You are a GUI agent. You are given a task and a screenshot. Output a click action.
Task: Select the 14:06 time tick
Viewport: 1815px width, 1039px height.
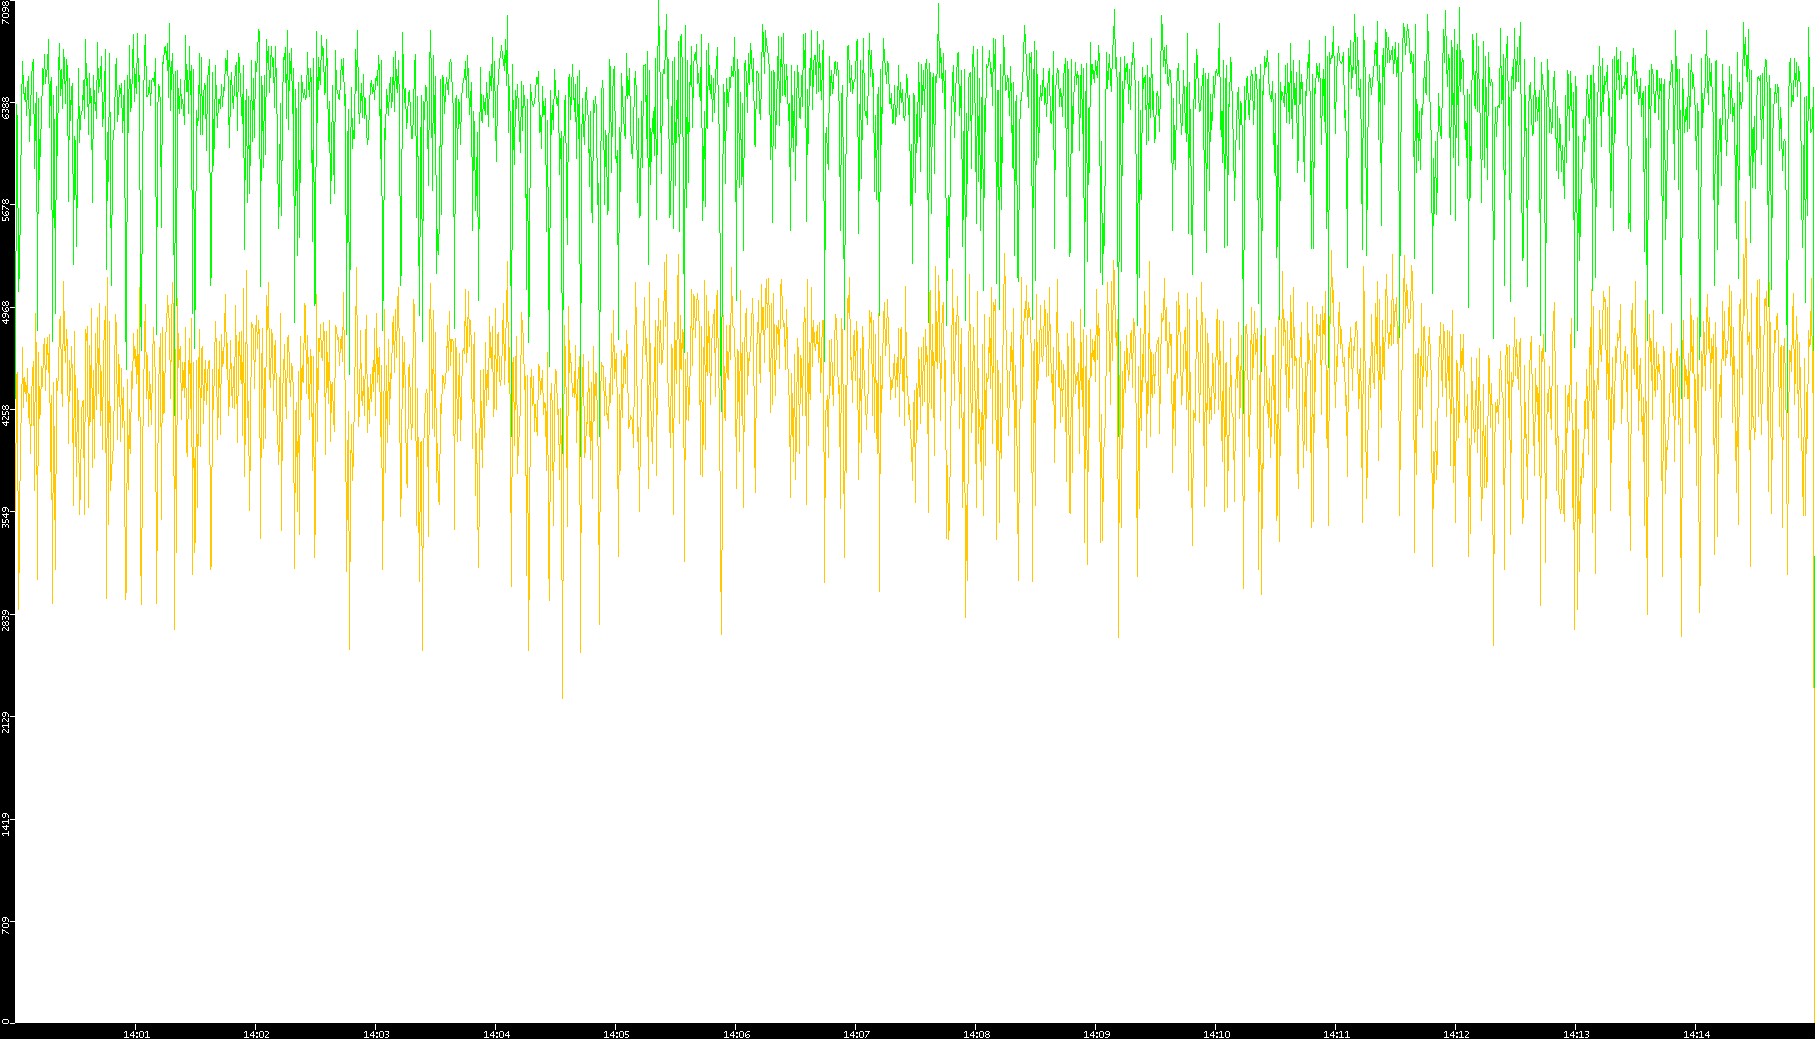[736, 1034]
